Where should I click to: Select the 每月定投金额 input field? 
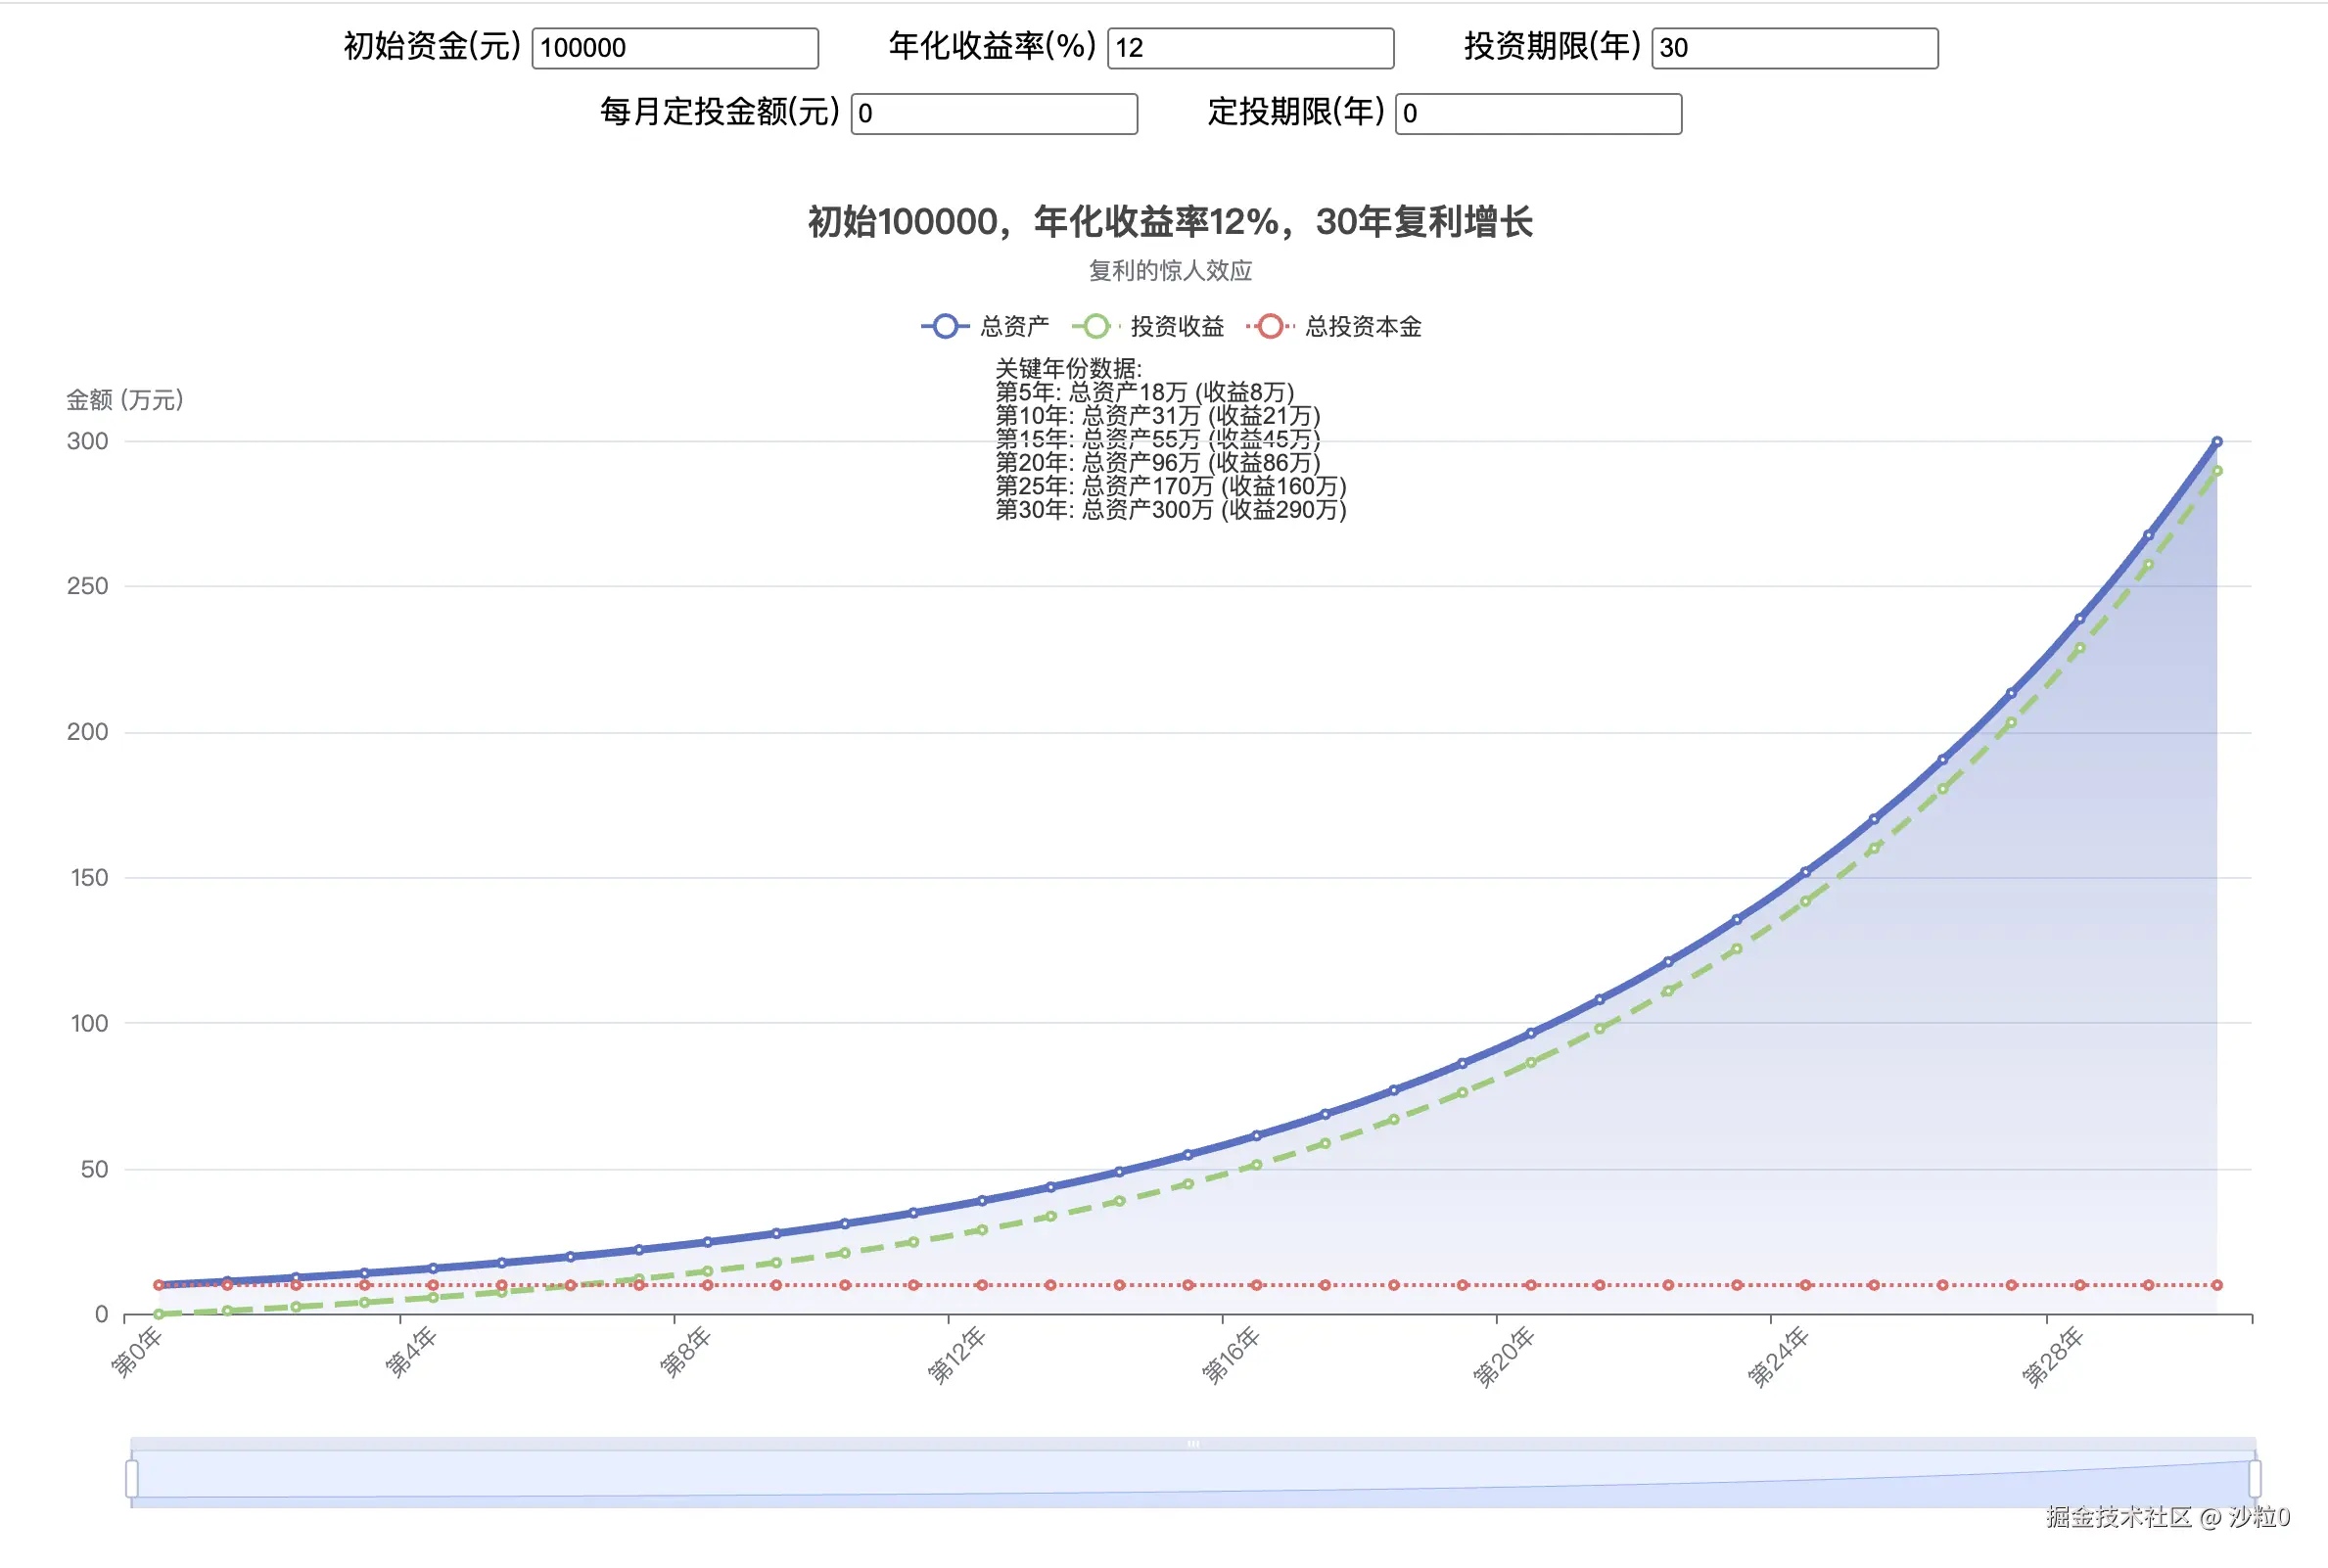tap(993, 113)
